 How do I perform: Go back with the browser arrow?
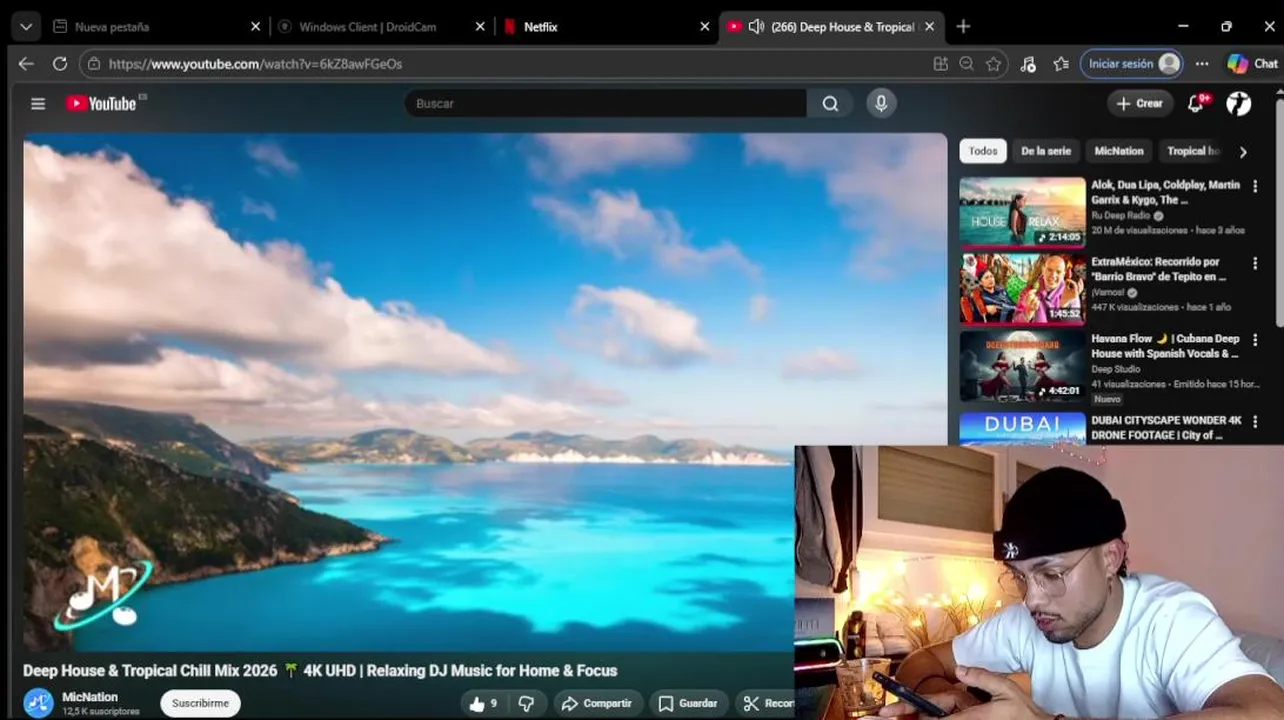coord(26,63)
